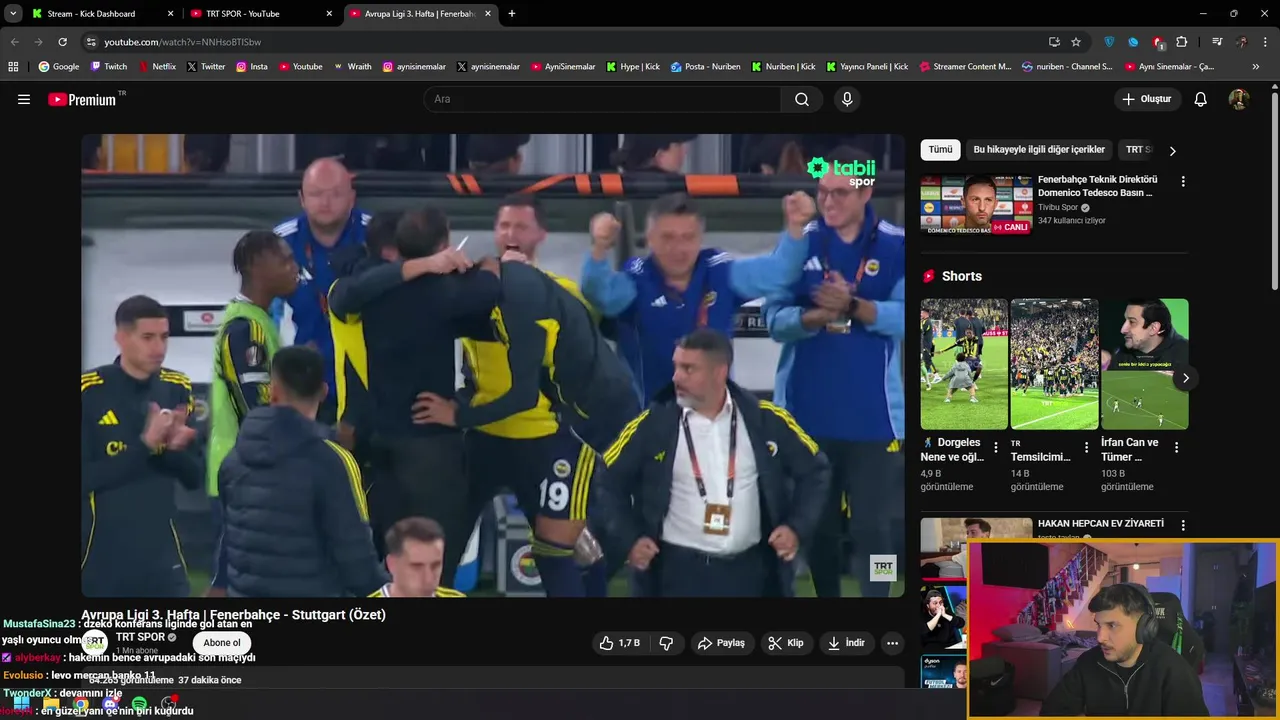The height and width of the screenshot is (720, 1280).
Task: Subscribe using the Abone ol button
Action: (222, 643)
